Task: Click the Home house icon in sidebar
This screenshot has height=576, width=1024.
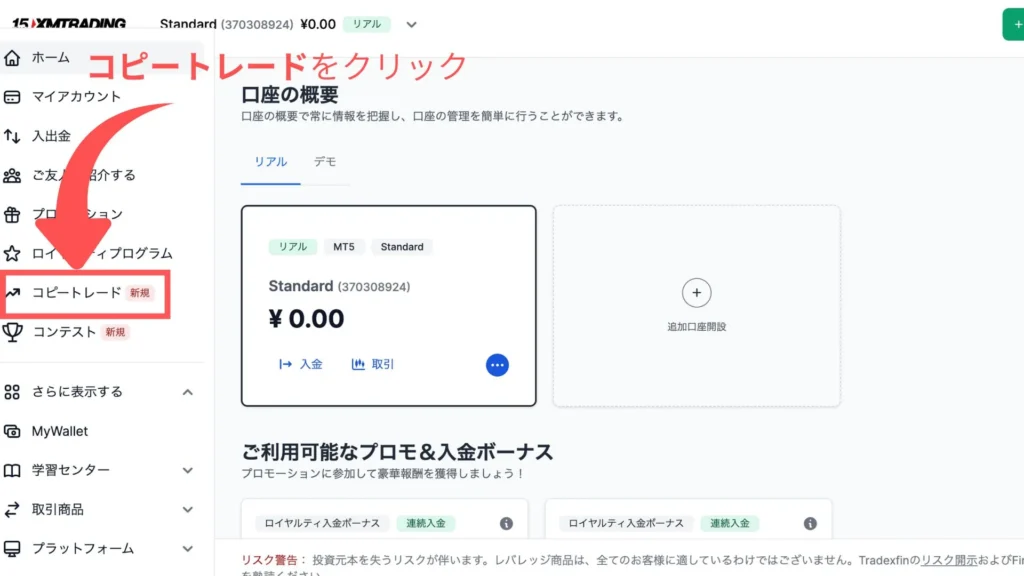Action: pyautogui.click(x=13, y=57)
